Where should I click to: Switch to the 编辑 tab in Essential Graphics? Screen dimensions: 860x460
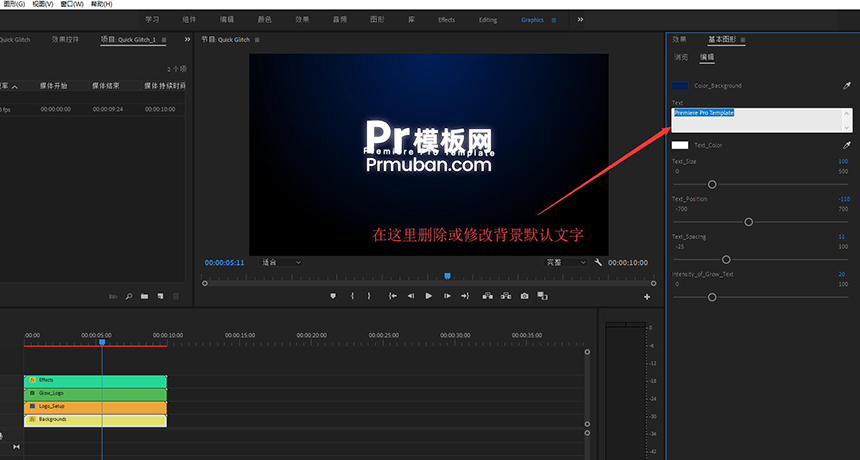point(707,57)
